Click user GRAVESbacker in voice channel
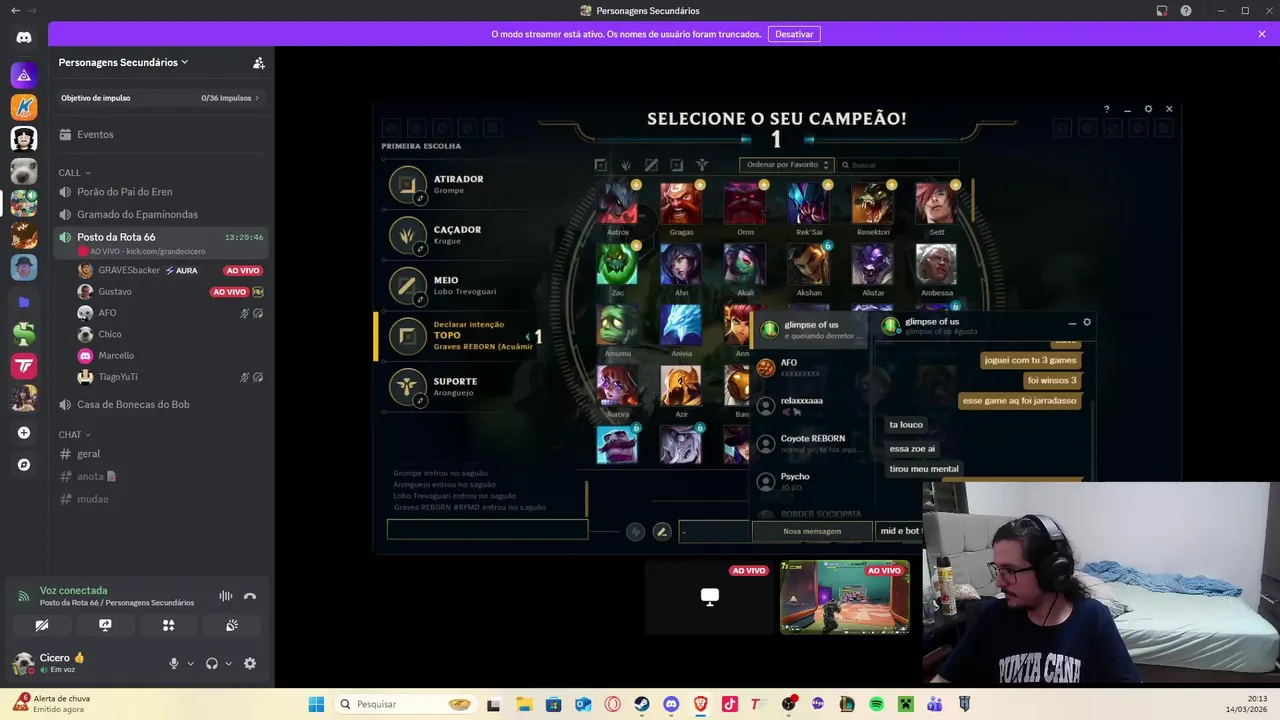This screenshot has height=720, width=1280. 170,270
